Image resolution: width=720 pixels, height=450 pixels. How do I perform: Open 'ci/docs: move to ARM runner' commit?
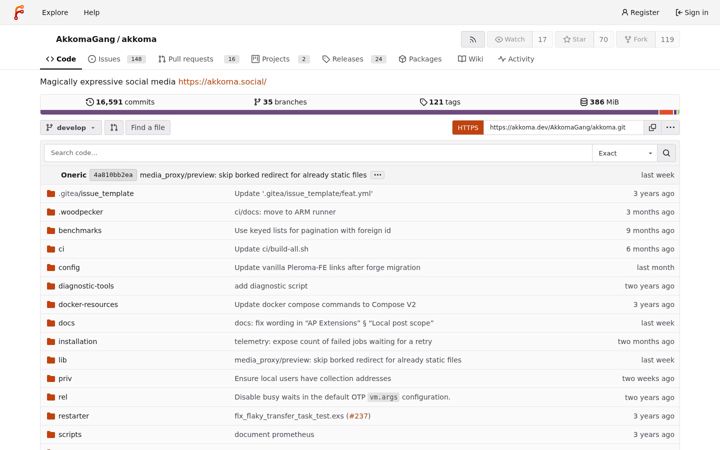[x=285, y=212]
